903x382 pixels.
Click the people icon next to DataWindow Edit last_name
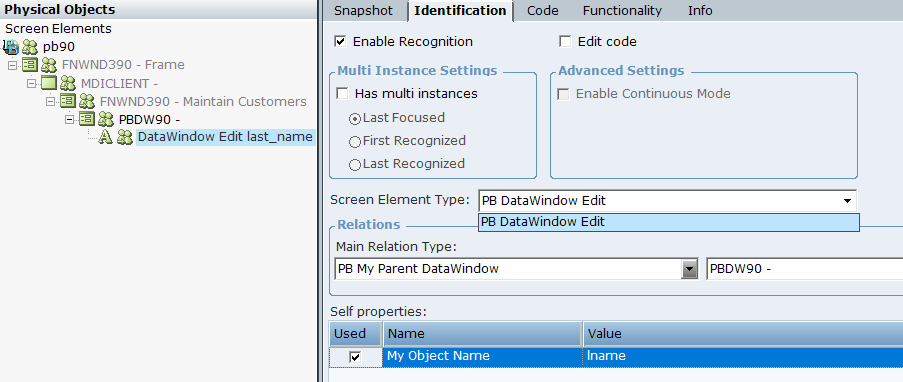[125, 138]
